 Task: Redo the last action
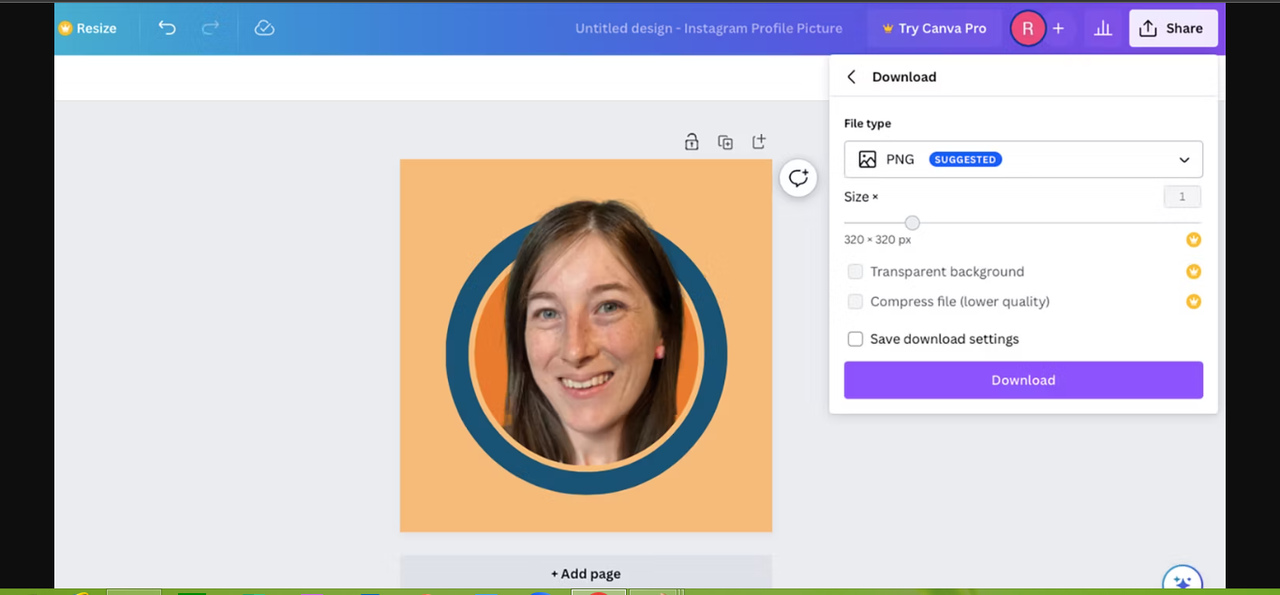210,28
